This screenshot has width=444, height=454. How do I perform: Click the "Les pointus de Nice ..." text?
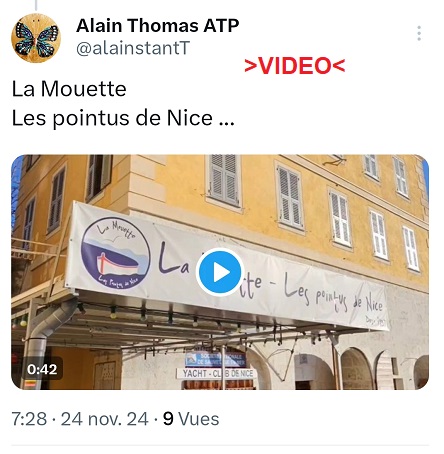click(x=123, y=118)
